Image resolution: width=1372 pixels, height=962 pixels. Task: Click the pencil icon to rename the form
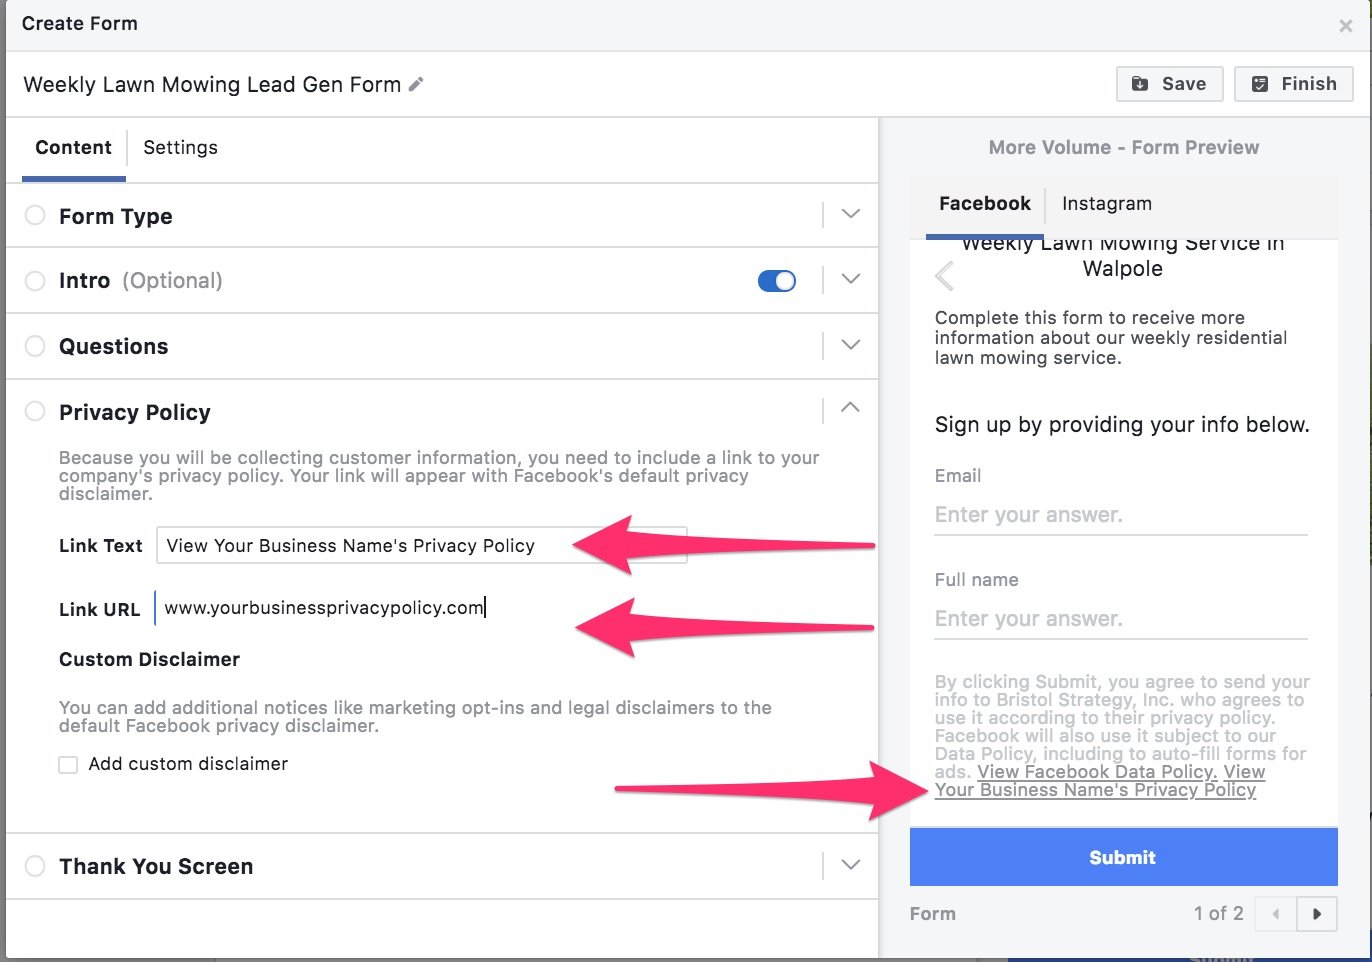(415, 85)
